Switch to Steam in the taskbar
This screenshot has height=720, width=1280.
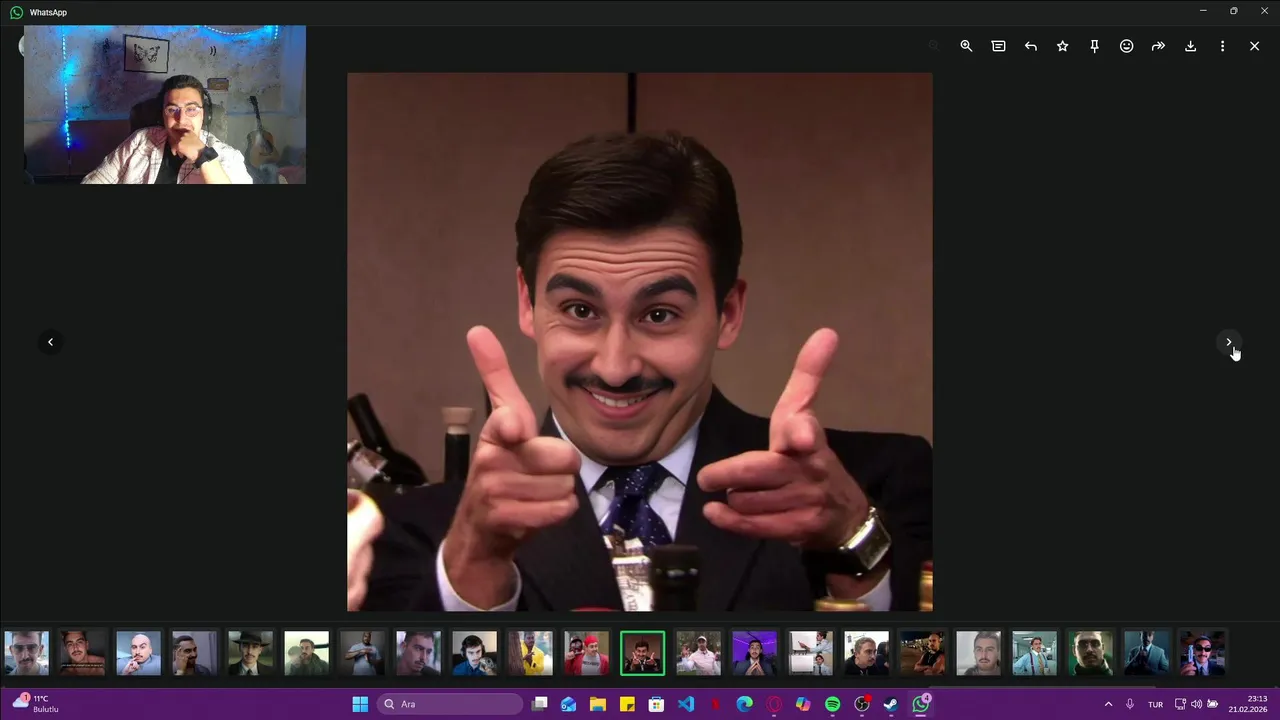pos(891,704)
